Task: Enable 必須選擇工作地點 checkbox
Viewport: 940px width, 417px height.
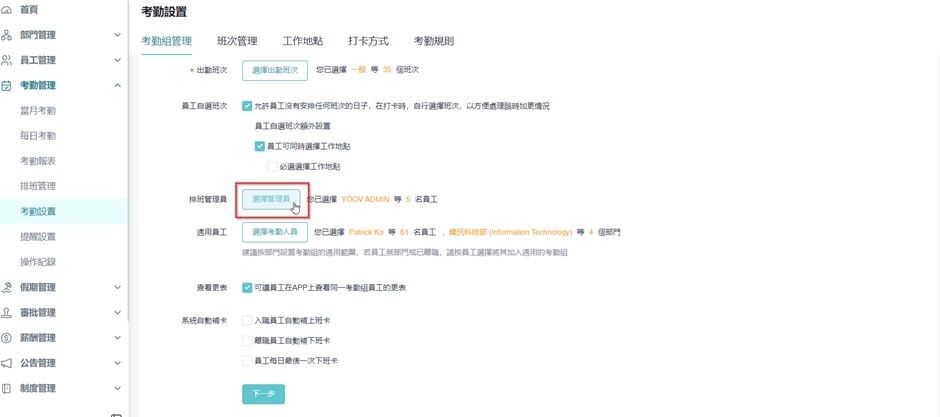Action: click(x=272, y=167)
